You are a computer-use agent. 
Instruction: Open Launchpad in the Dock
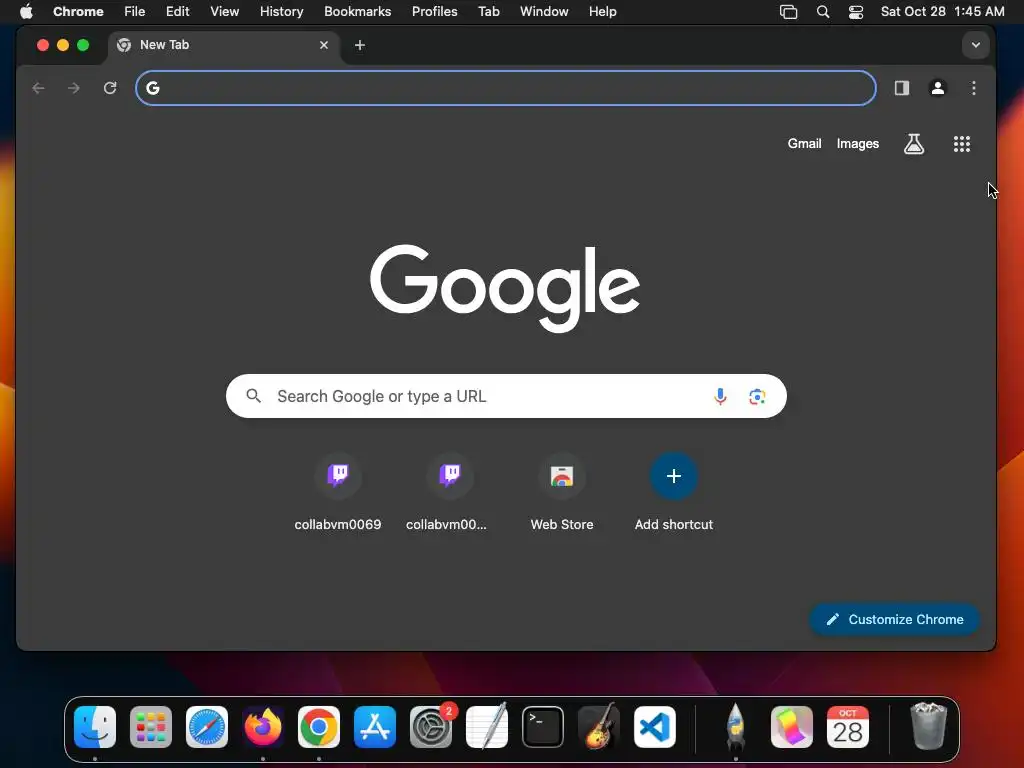[151, 727]
